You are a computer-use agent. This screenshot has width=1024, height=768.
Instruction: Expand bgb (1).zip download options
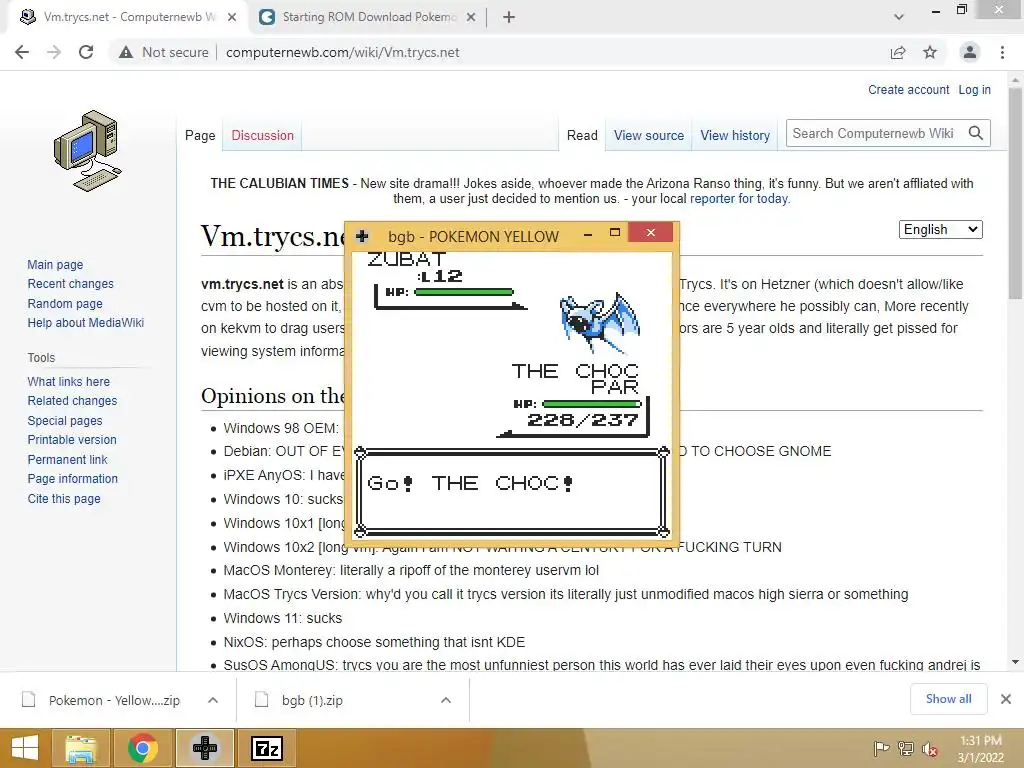pos(446,700)
